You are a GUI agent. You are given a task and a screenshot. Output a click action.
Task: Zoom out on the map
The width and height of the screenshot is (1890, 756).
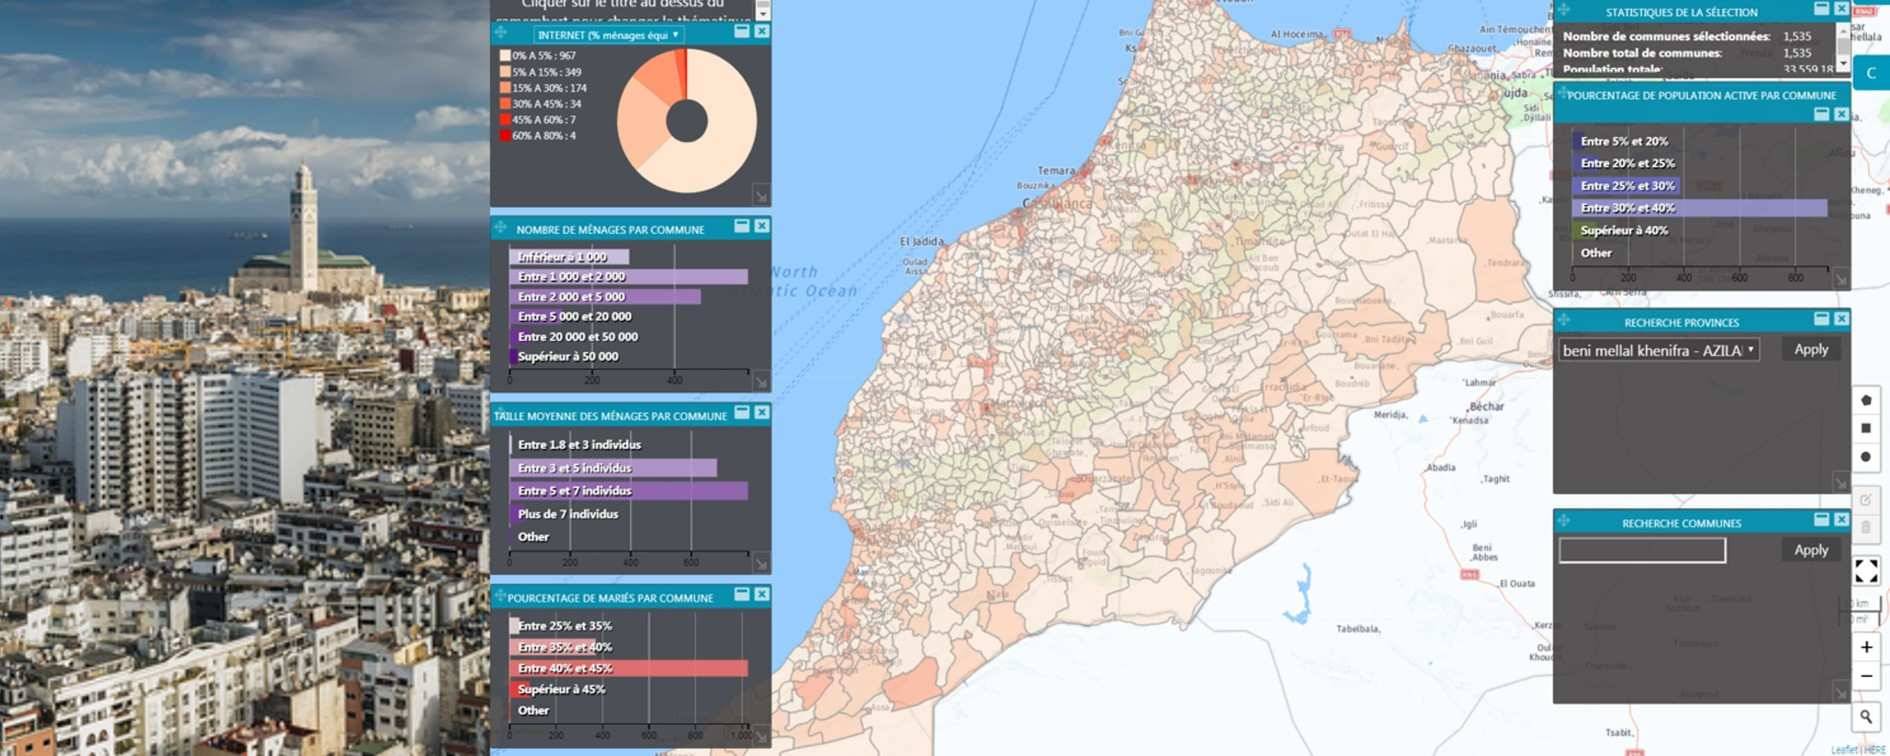[x=1866, y=676]
